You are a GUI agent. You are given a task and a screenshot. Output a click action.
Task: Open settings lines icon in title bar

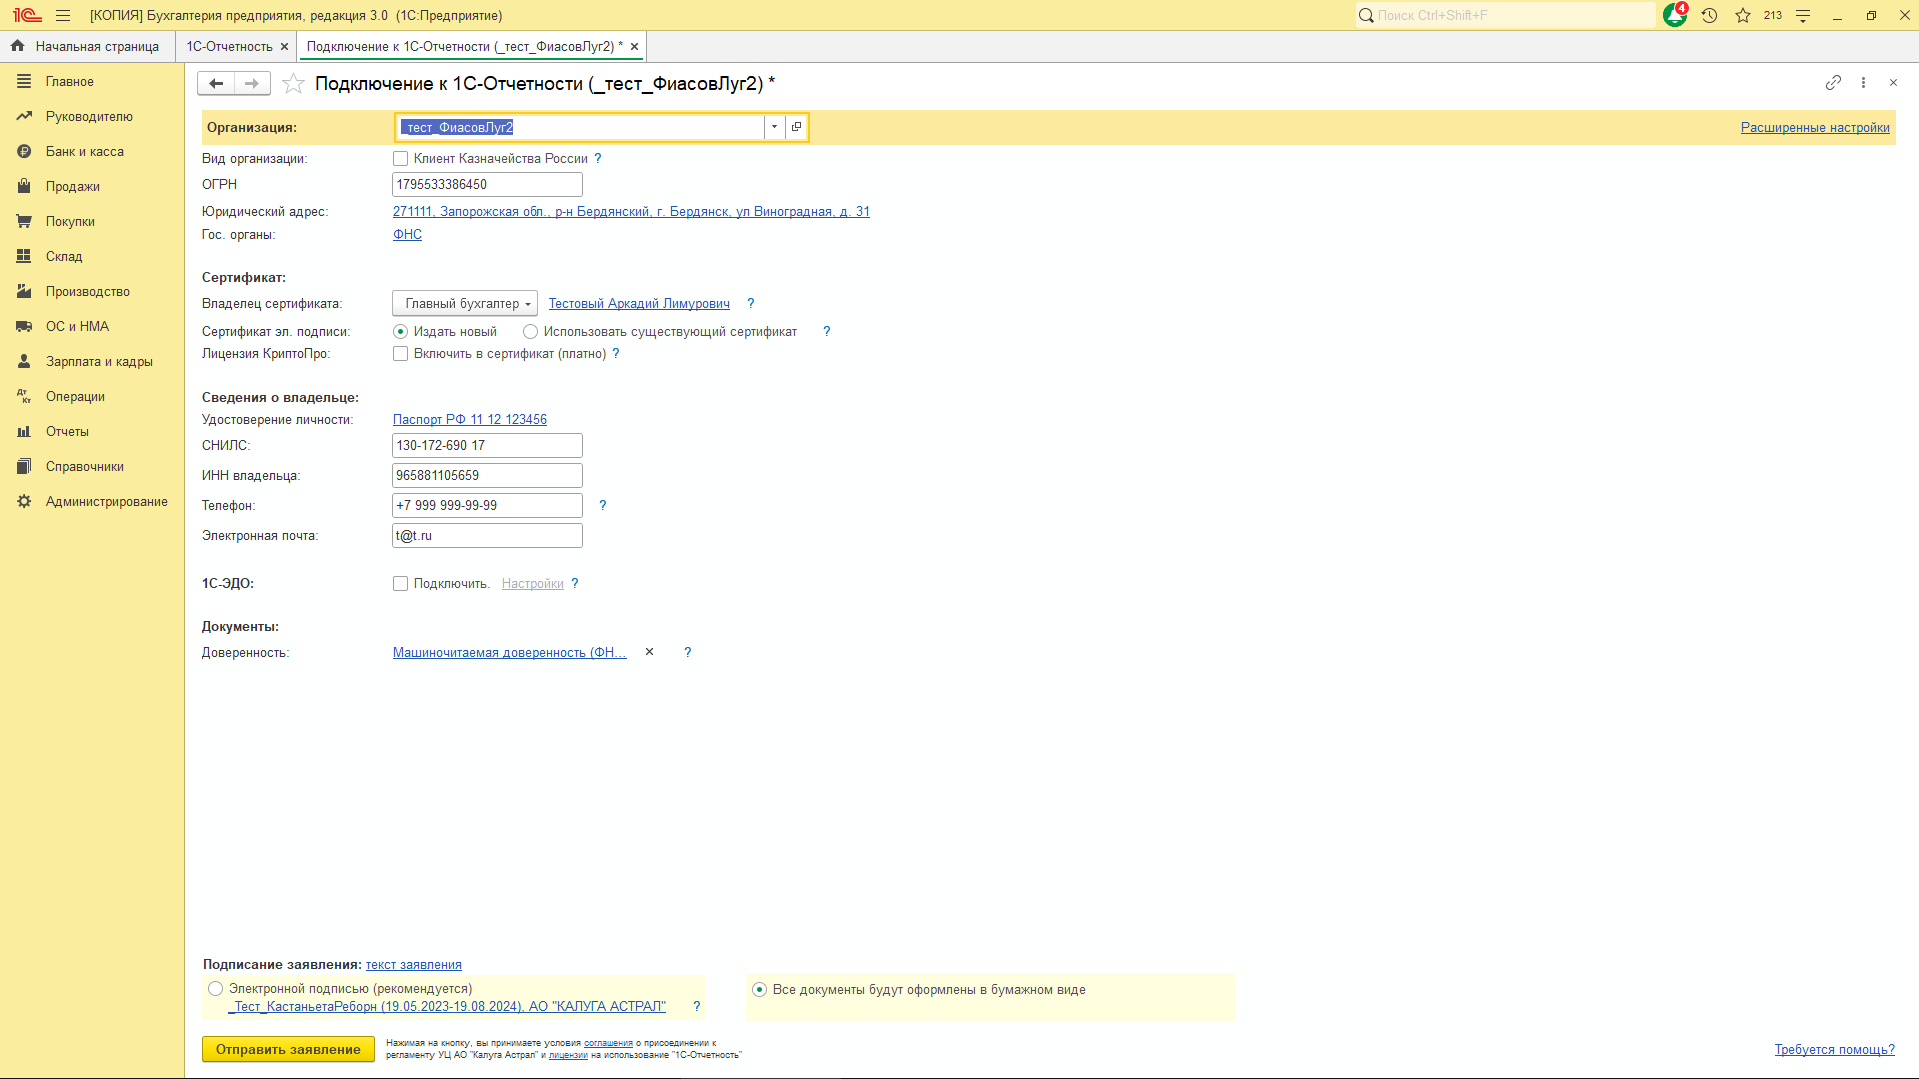(x=1803, y=15)
